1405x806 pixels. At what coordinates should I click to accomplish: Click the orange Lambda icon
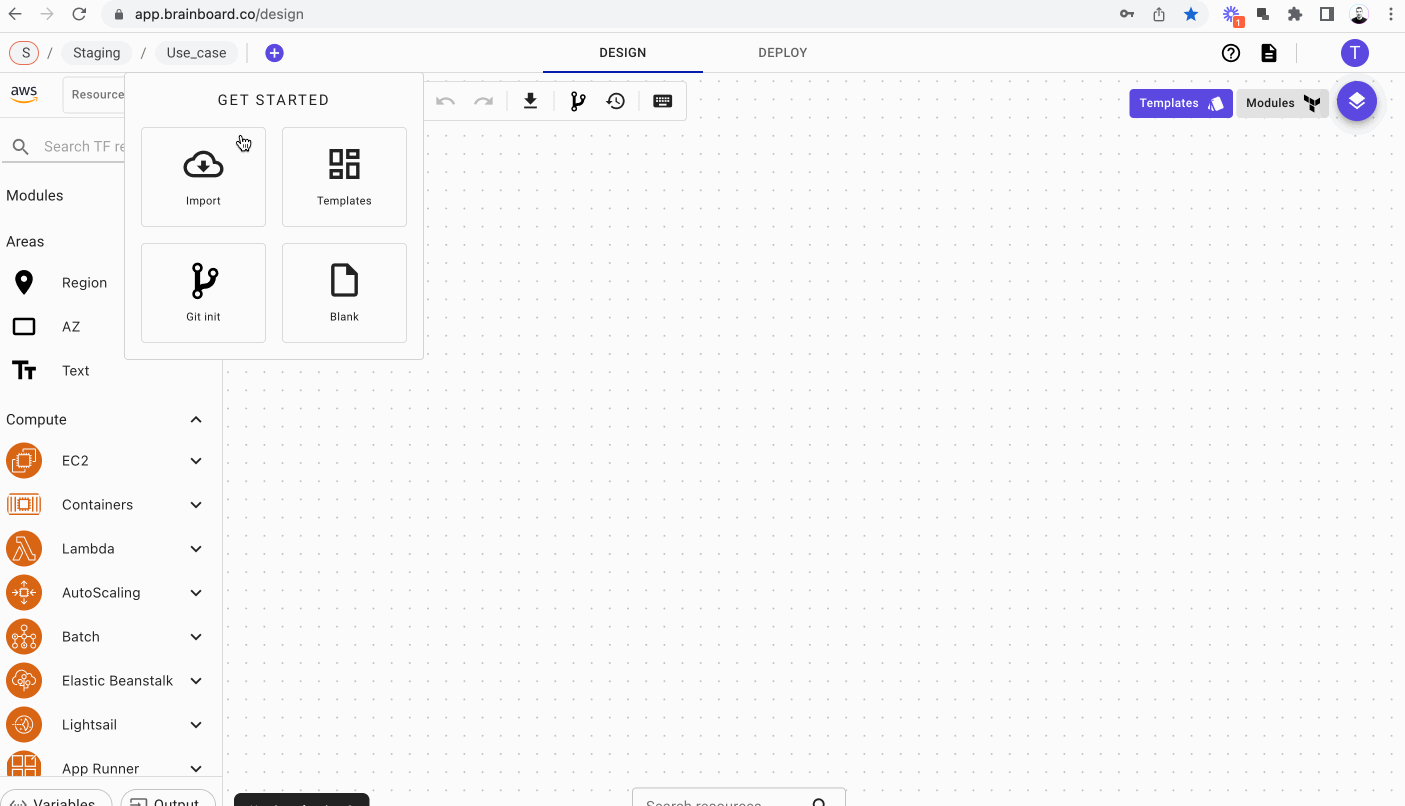point(24,549)
